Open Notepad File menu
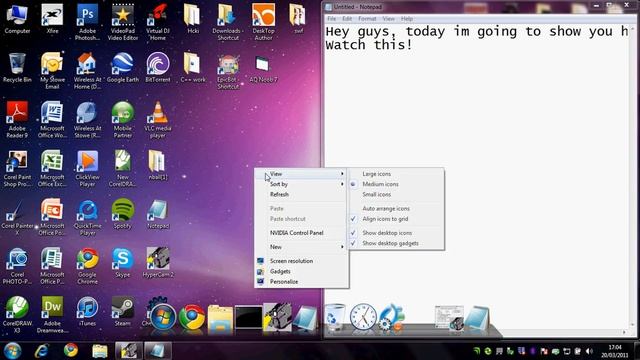Viewport: 640px width, 360px height. point(331,19)
